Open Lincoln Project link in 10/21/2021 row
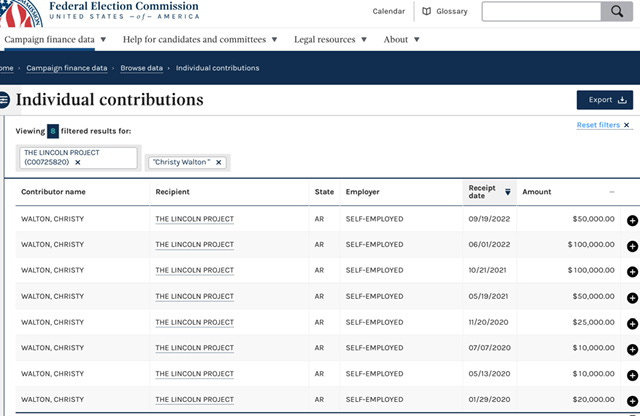Image resolution: width=640 pixels, height=416 pixels. tap(194, 271)
